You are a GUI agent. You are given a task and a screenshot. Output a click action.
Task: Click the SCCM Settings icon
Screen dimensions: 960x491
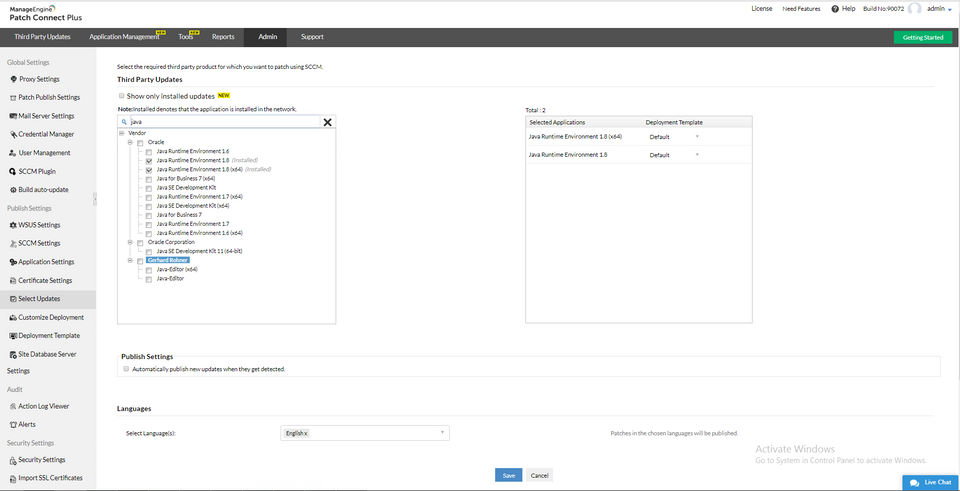(x=13, y=243)
